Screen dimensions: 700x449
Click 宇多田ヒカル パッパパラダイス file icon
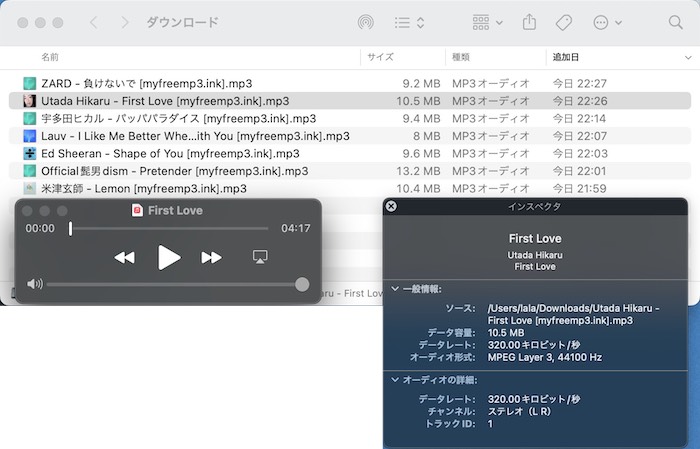(29, 118)
